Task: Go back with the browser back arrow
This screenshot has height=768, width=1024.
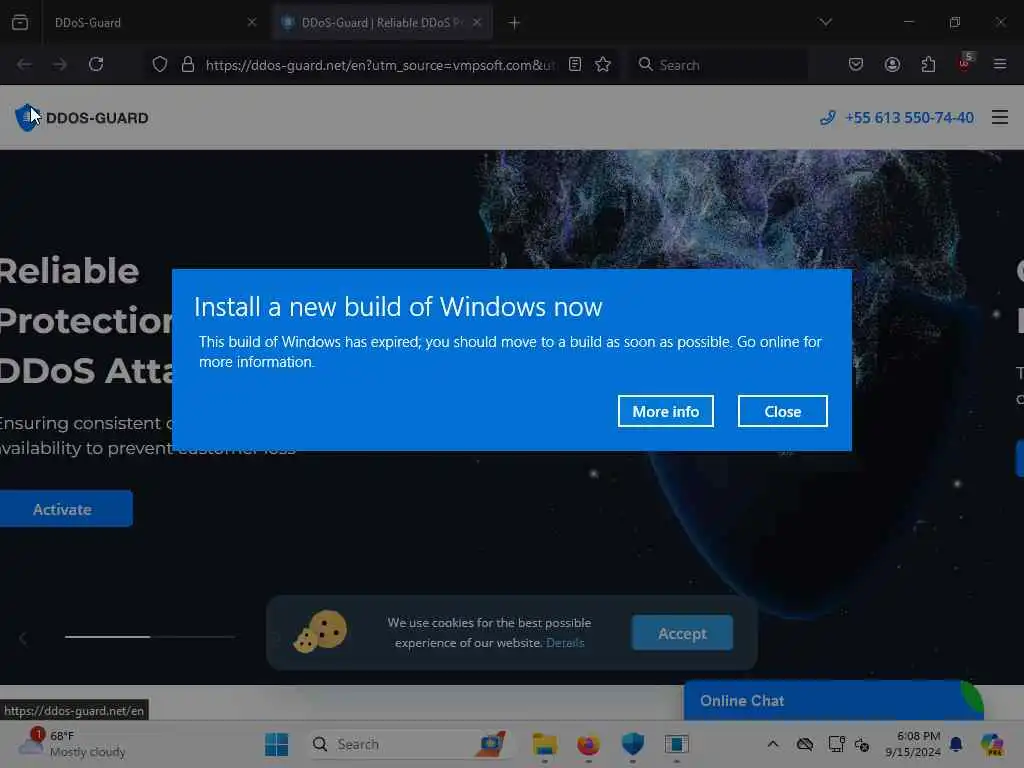Action: point(24,64)
